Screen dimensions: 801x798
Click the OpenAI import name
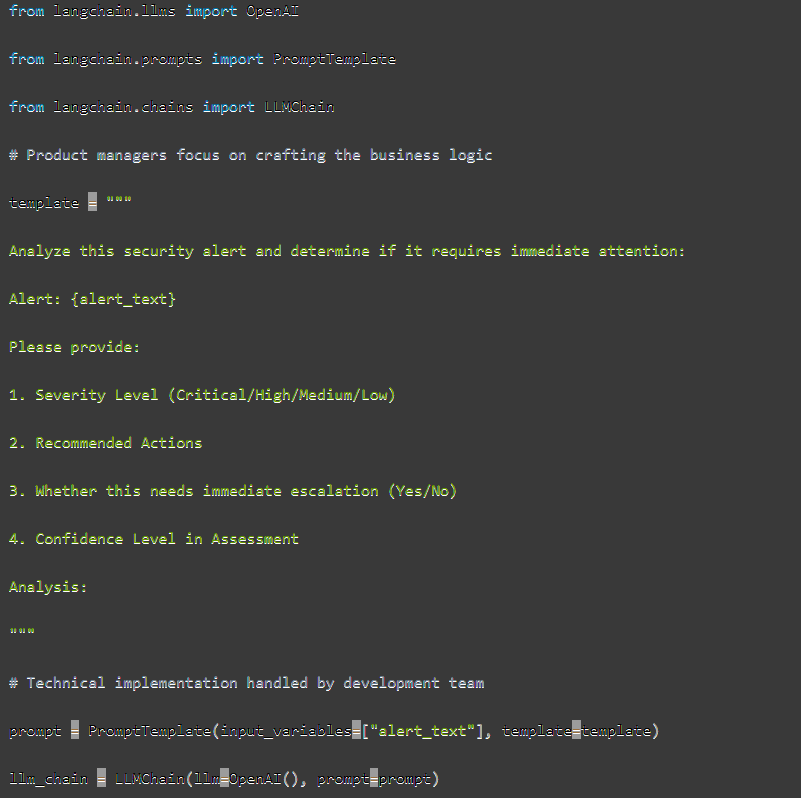272,11
